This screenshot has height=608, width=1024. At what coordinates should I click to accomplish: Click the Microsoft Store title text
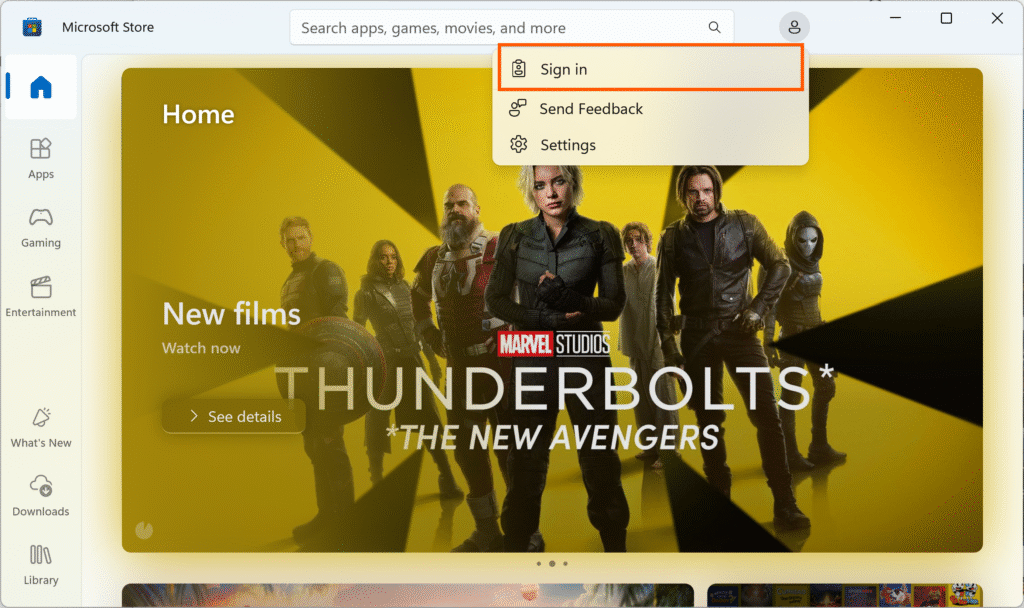coord(108,27)
